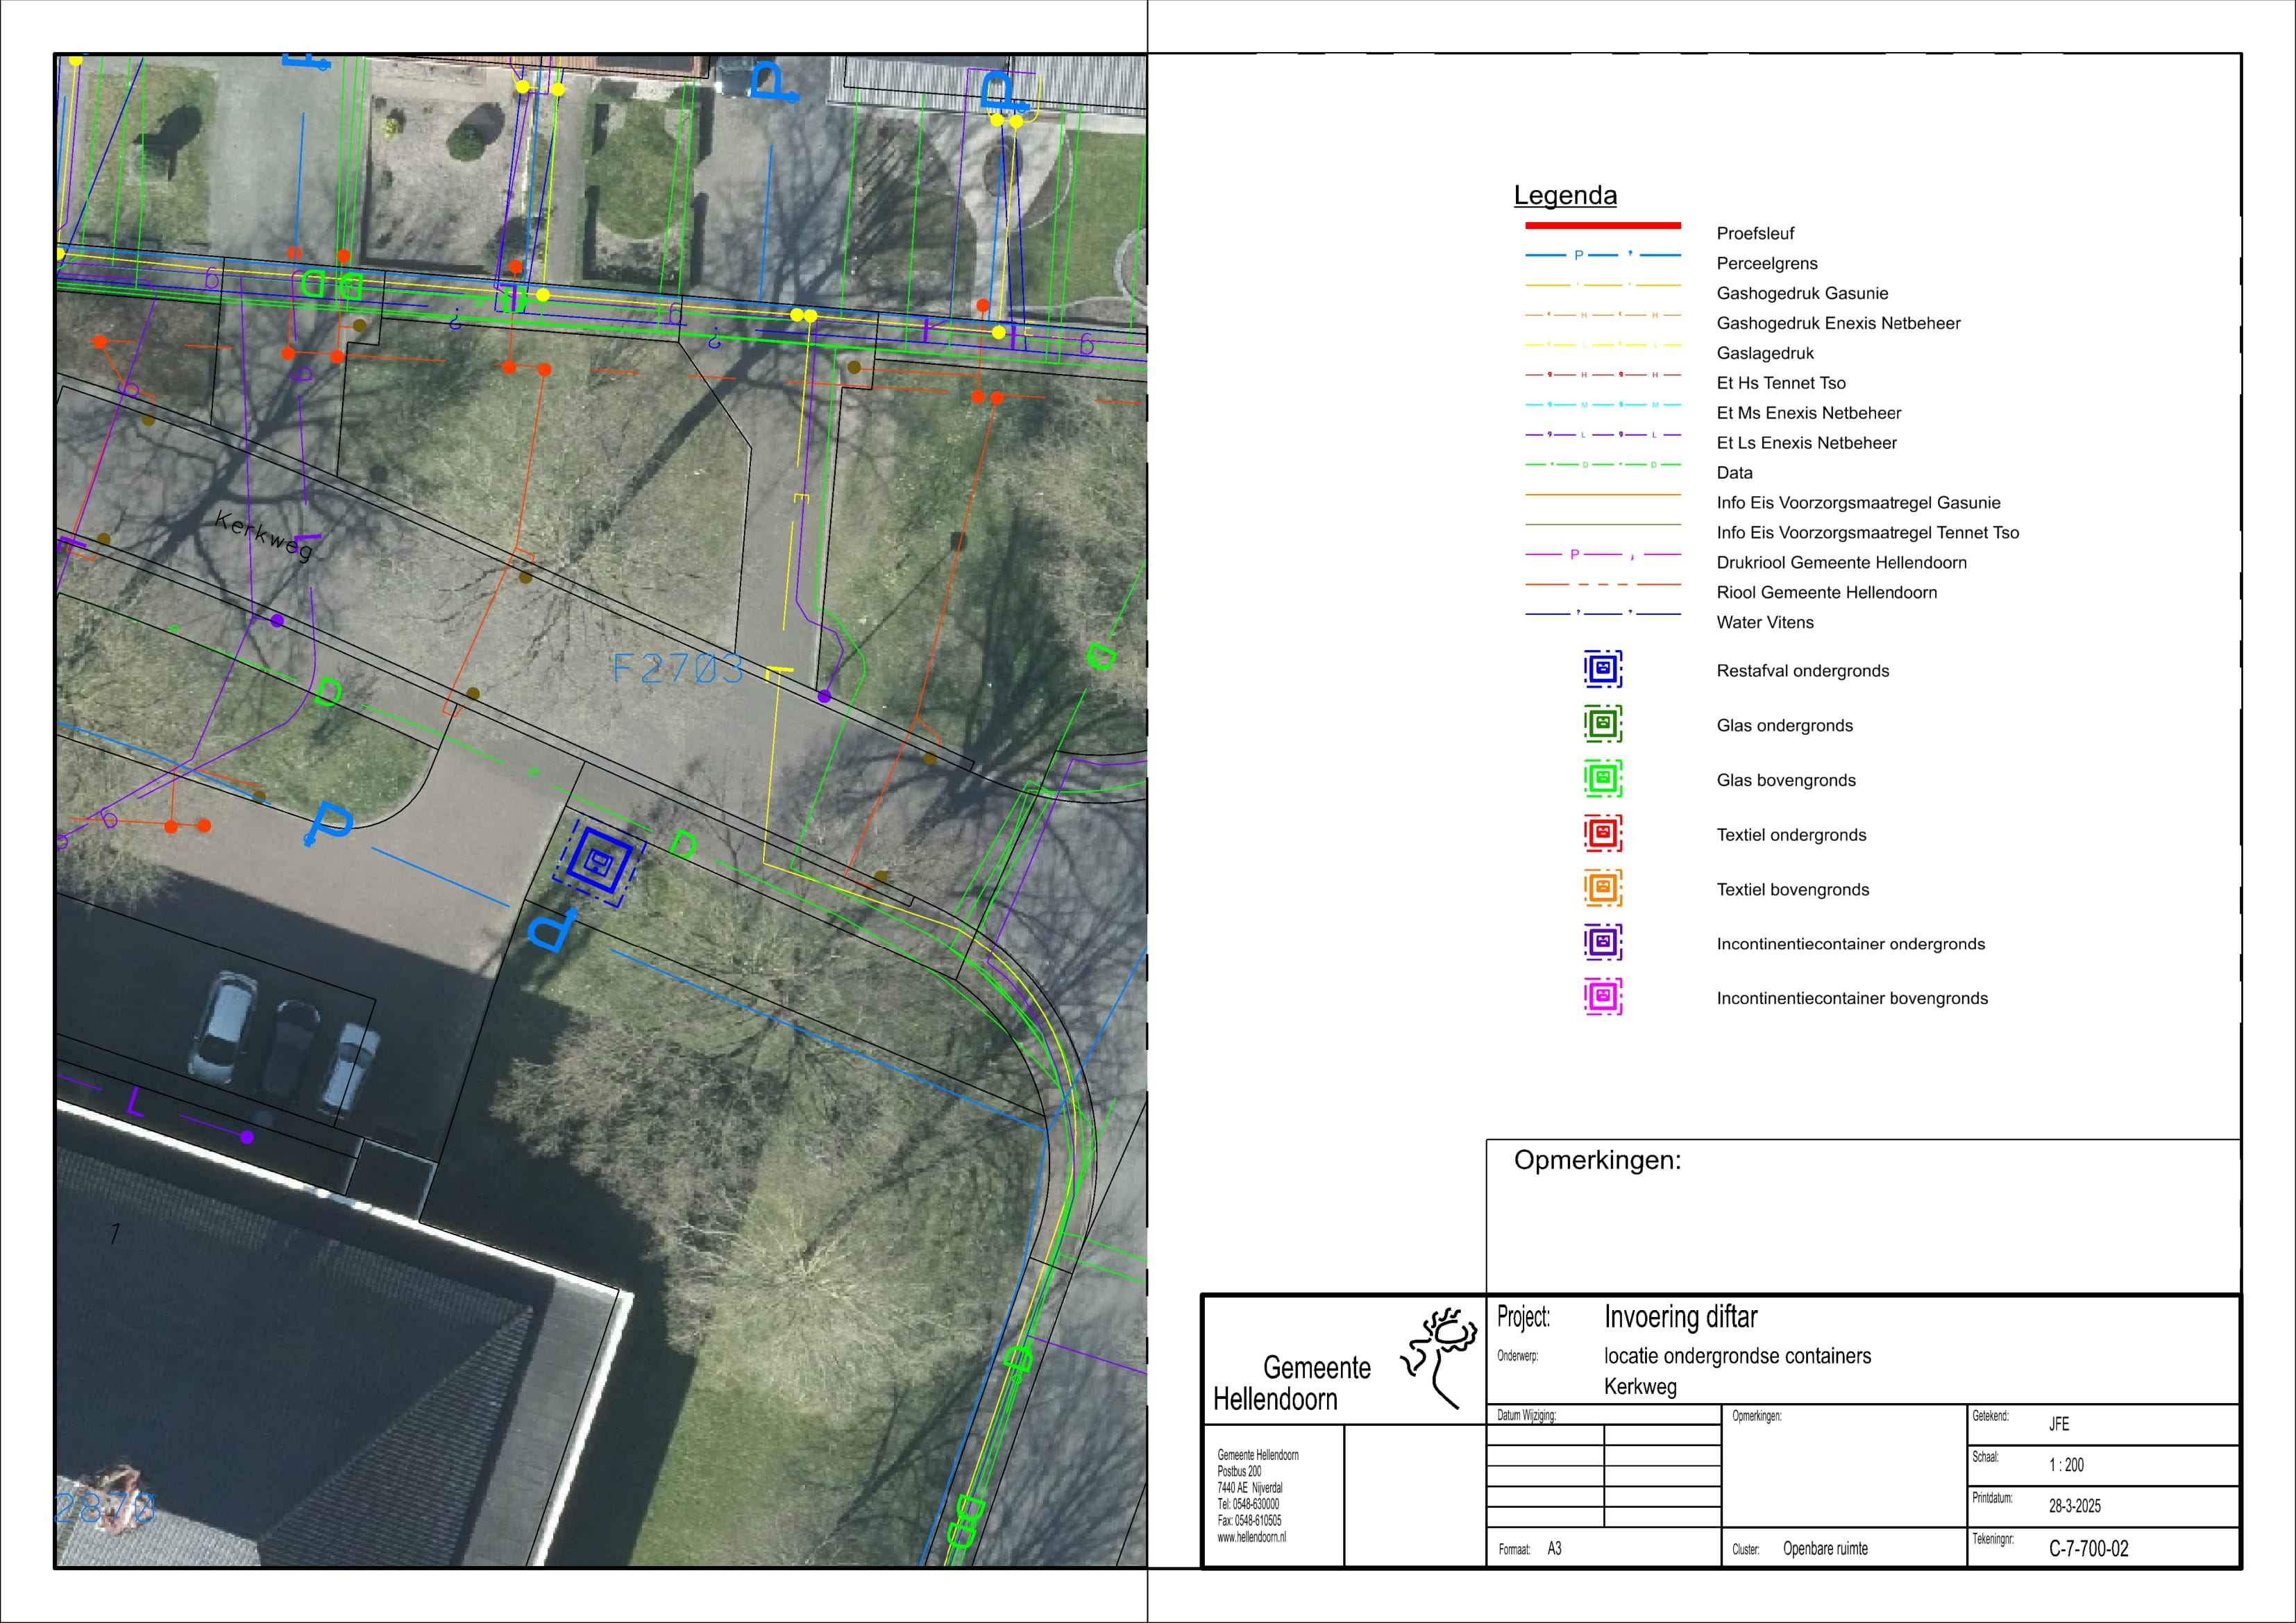Click the Legenda heading

pyautogui.click(x=1565, y=195)
